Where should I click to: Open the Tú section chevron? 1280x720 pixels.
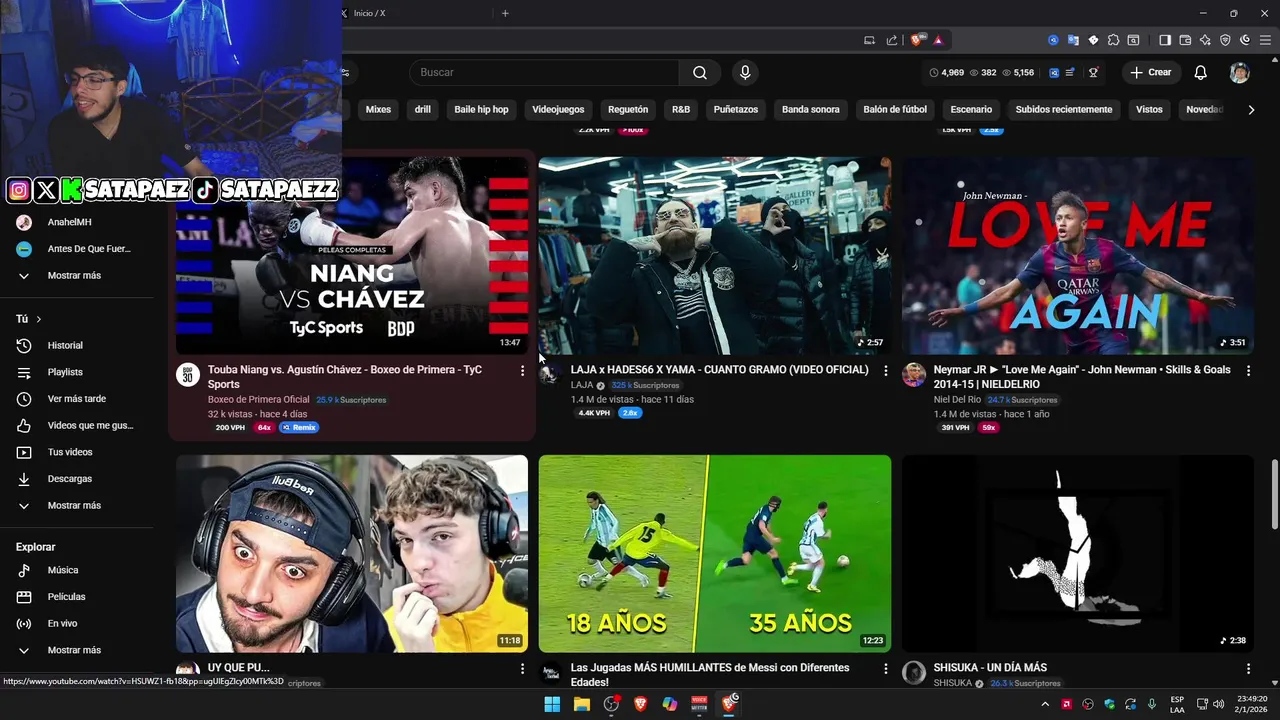coord(38,319)
